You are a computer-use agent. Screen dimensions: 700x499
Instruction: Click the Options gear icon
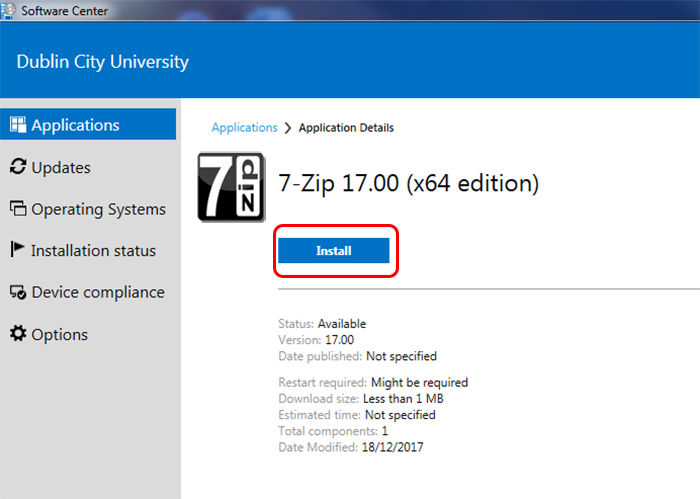coord(18,333)
